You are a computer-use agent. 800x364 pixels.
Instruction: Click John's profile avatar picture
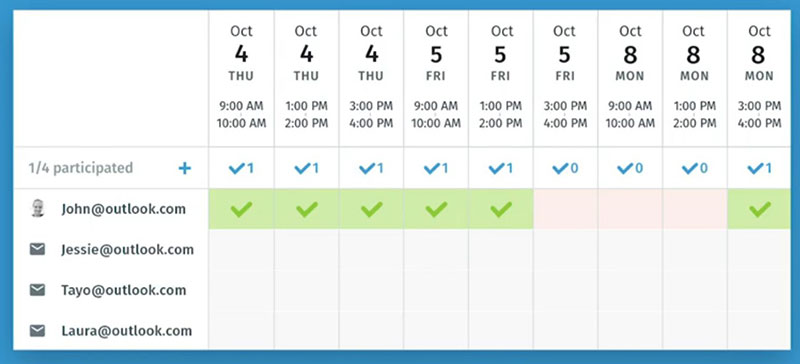(x=38, y=209)
